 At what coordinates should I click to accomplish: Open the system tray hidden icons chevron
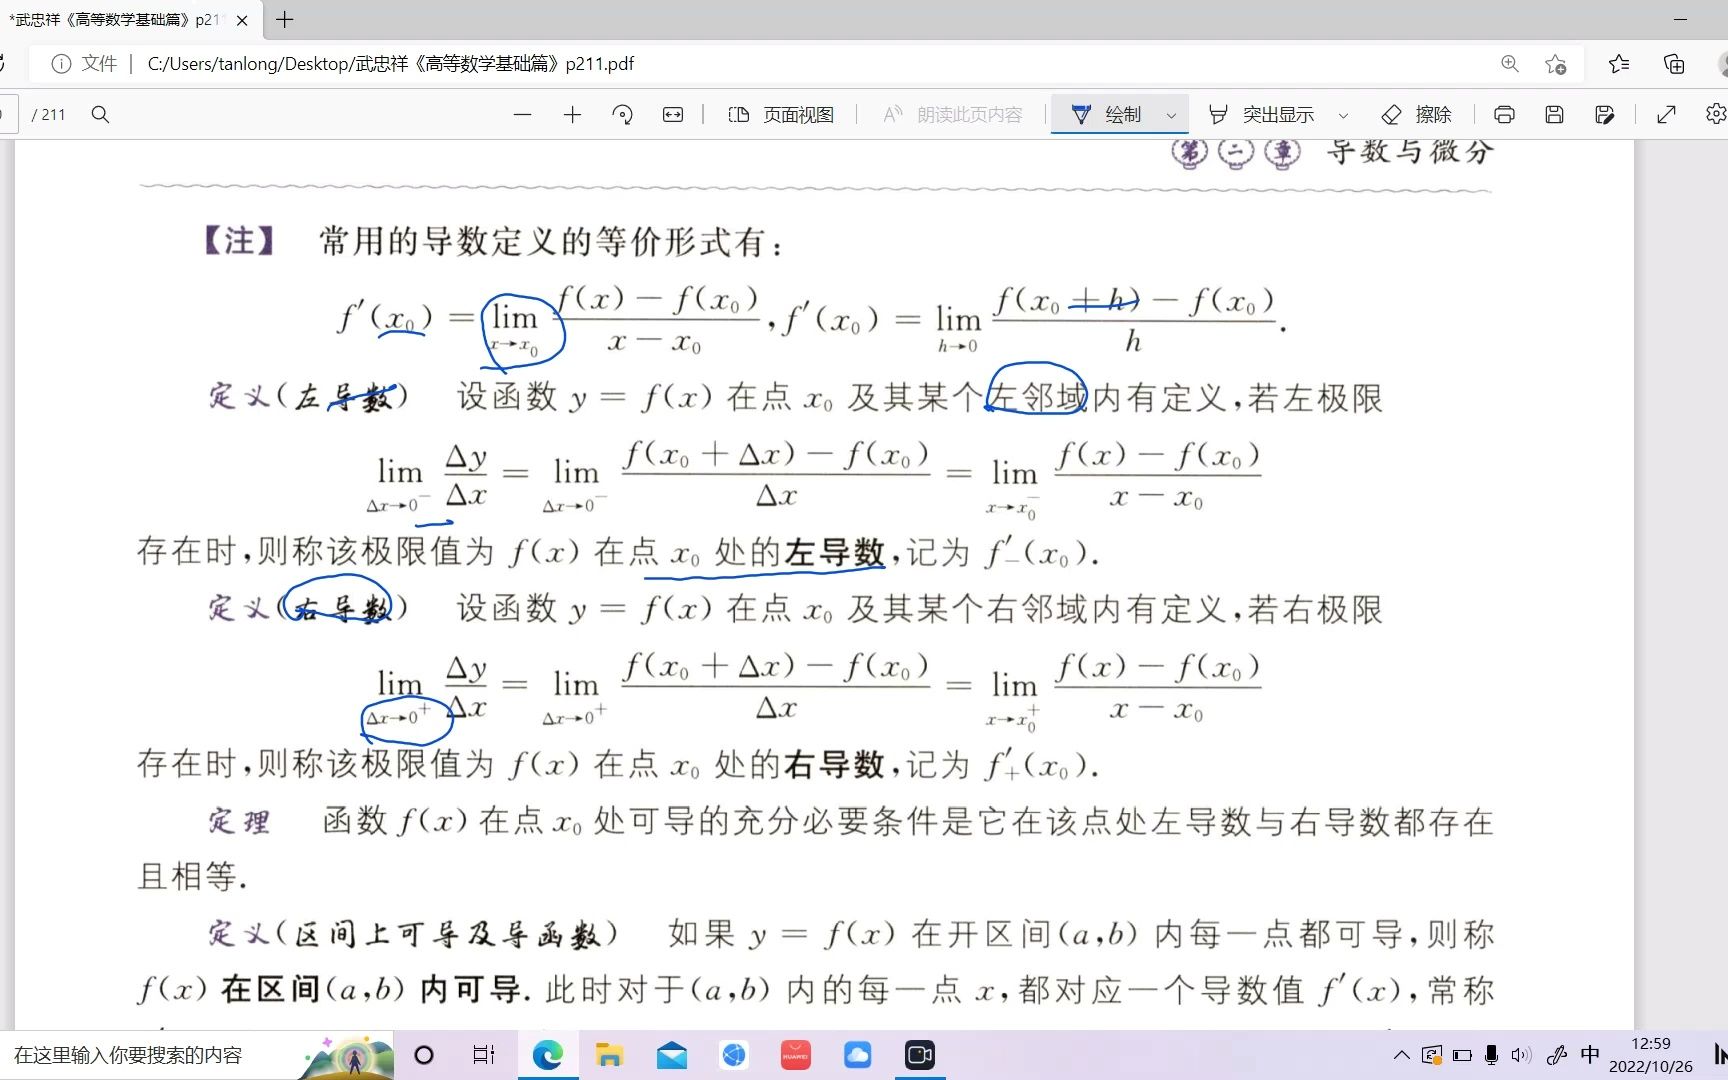(1400, 1054)
